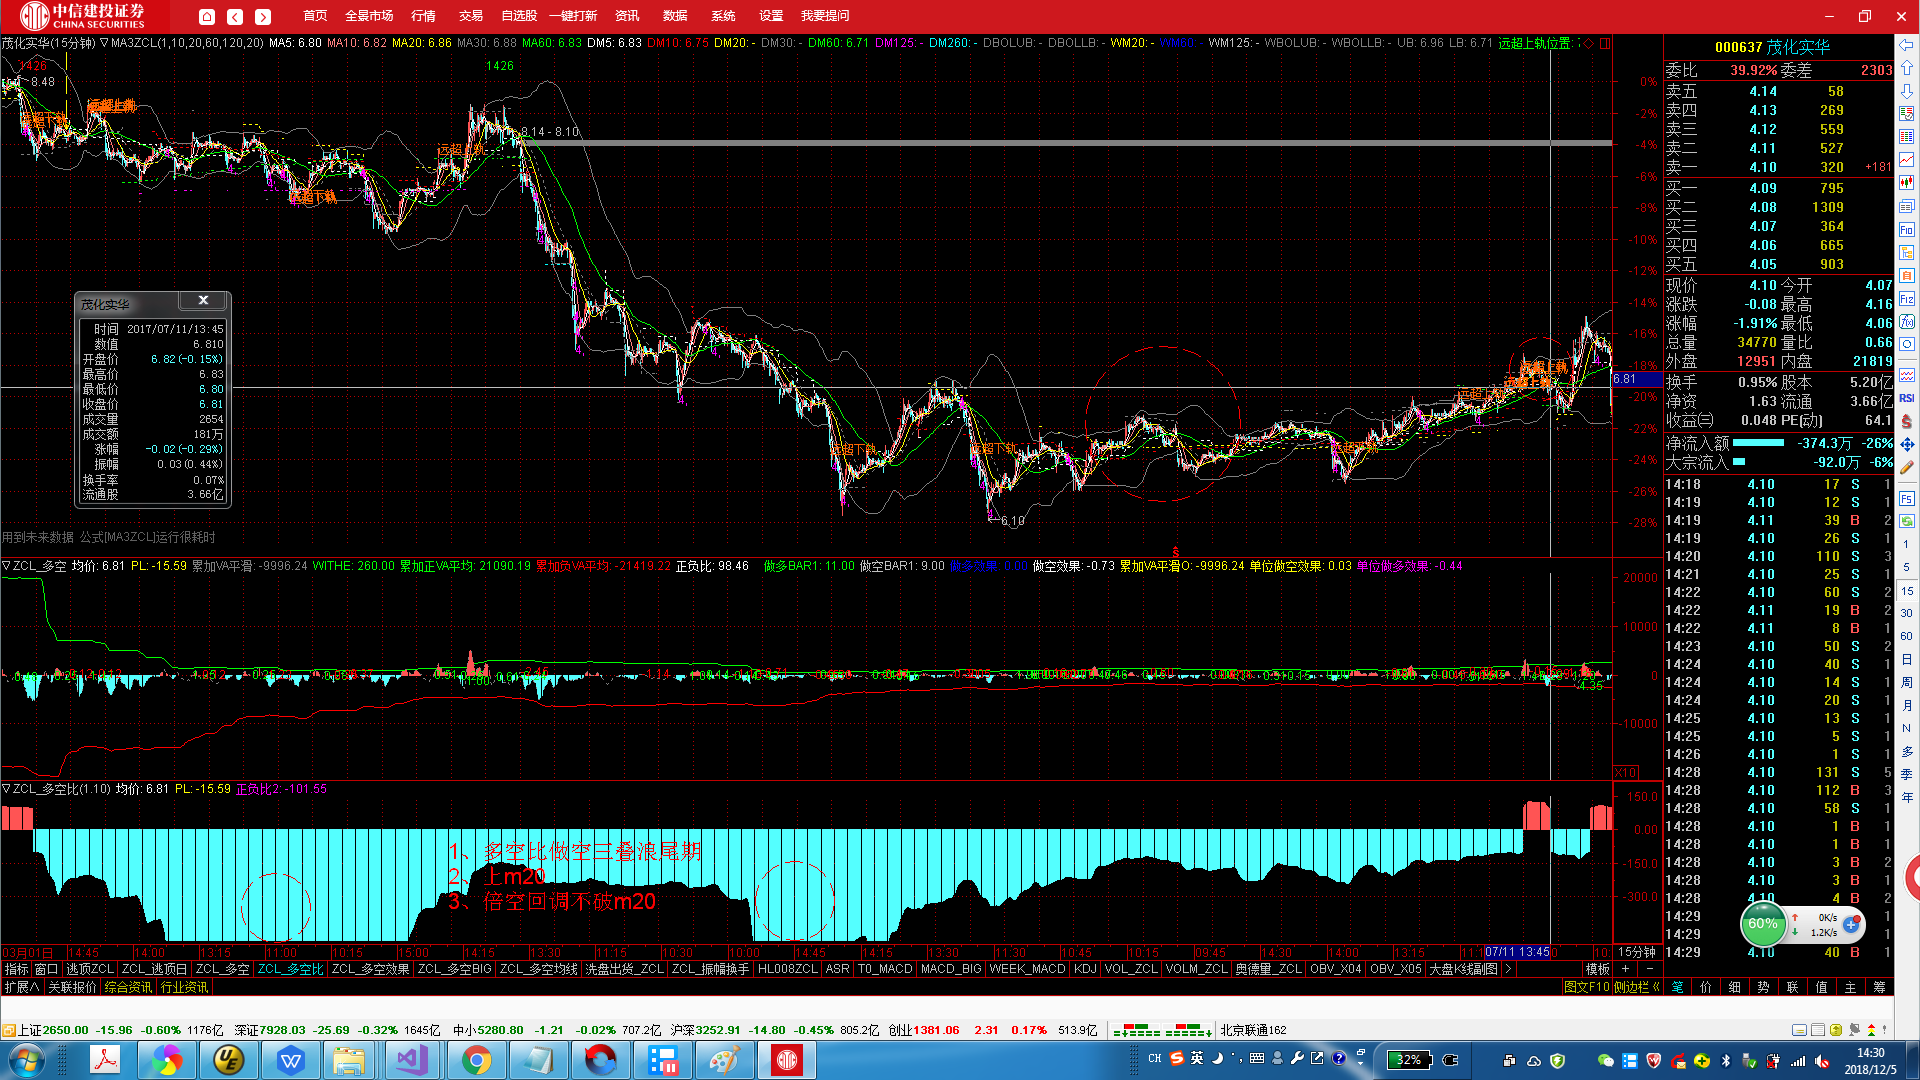The image size is (1920, 1080).
Task: Close the 茂化实华 data popup
Action: point(203,300)
